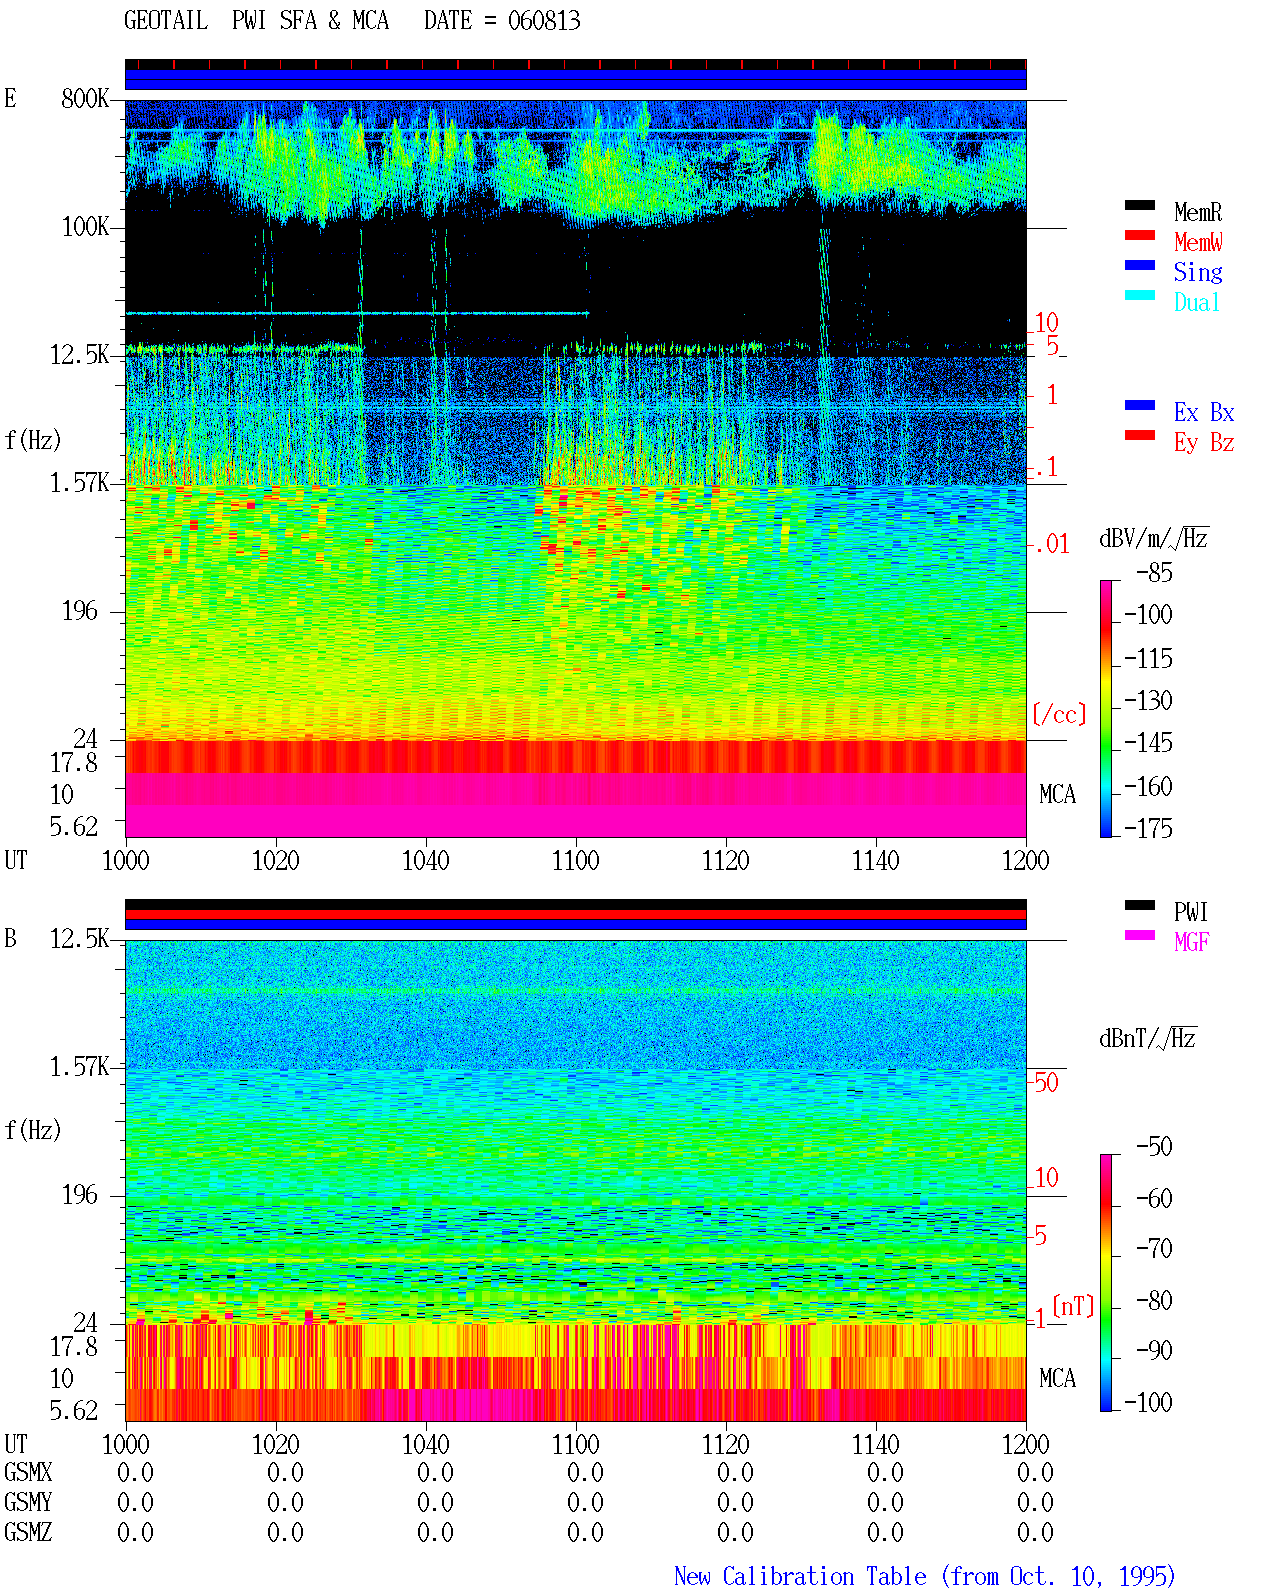The height and width of the screenshot is (1593, 1280).
Task: Click the -175 value on electric color bar
Action: tap(1148, 828)
